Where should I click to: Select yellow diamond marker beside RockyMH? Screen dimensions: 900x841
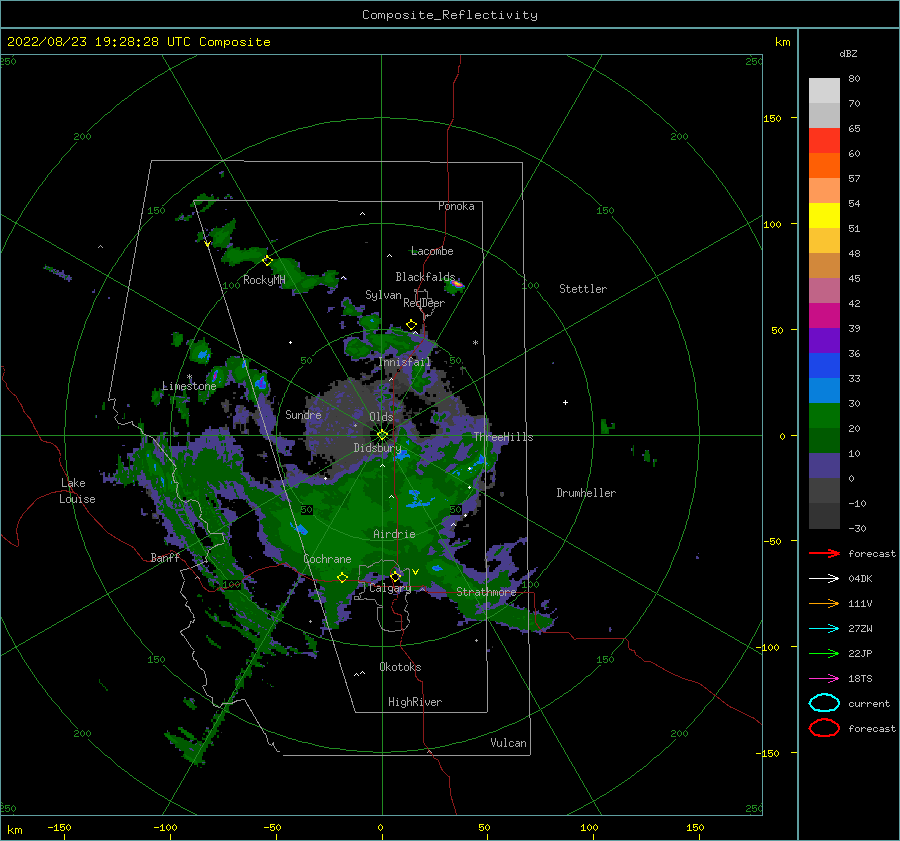(267, 261)
